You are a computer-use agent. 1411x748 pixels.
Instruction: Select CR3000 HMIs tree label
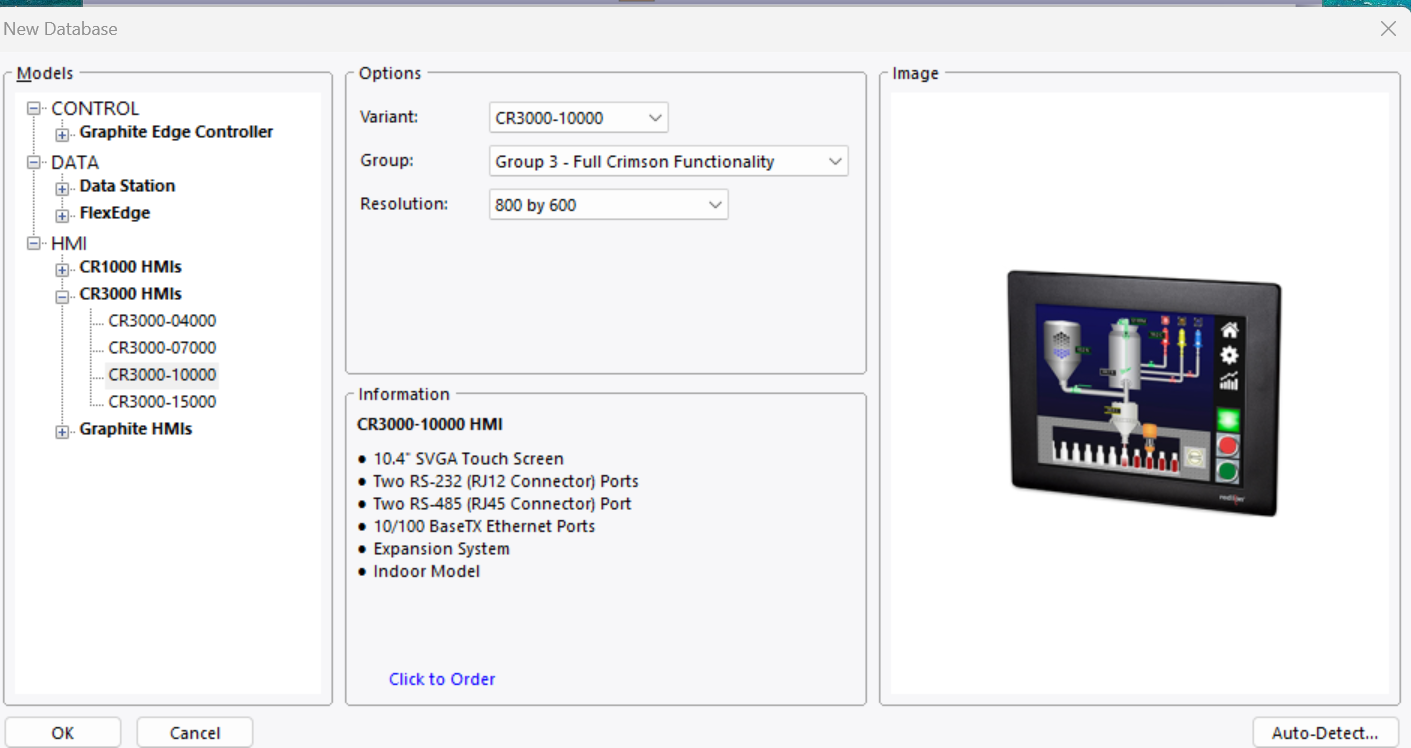(131, 294)
